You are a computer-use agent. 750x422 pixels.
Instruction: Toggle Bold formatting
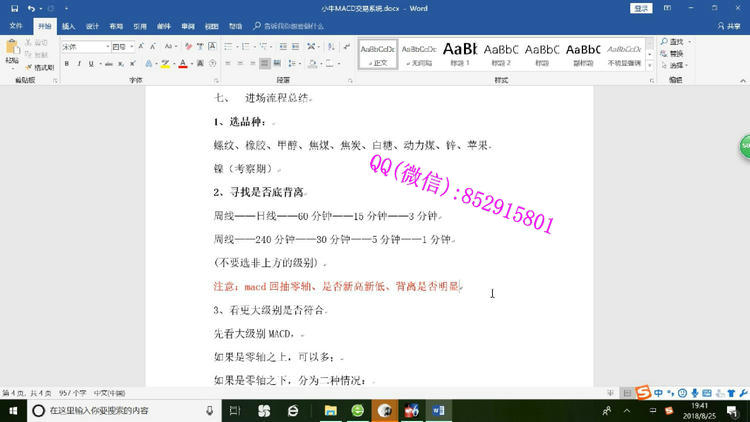(66, 64)
